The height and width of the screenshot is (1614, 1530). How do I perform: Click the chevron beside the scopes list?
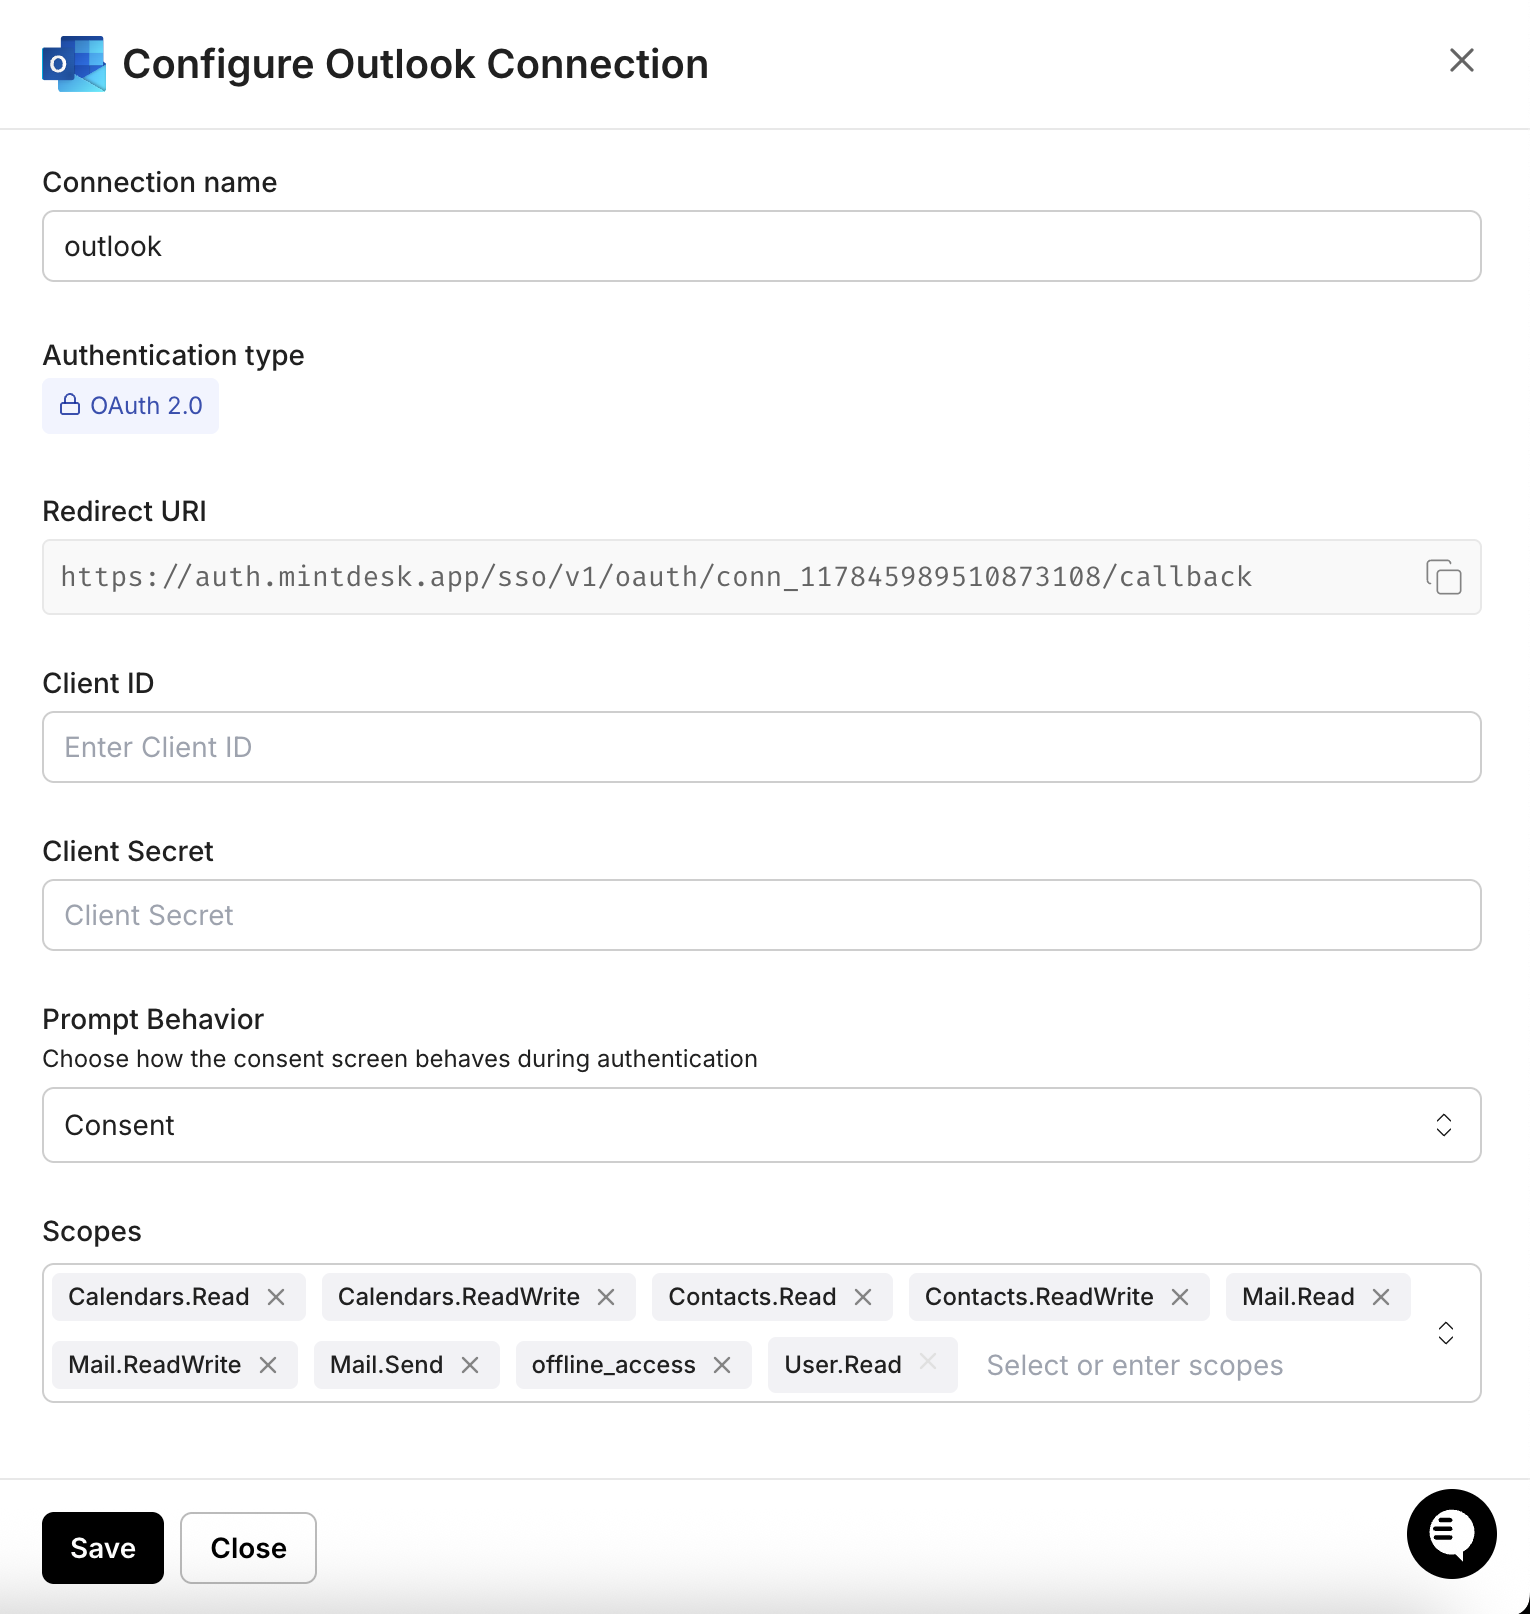(x=1446, y=1332)
